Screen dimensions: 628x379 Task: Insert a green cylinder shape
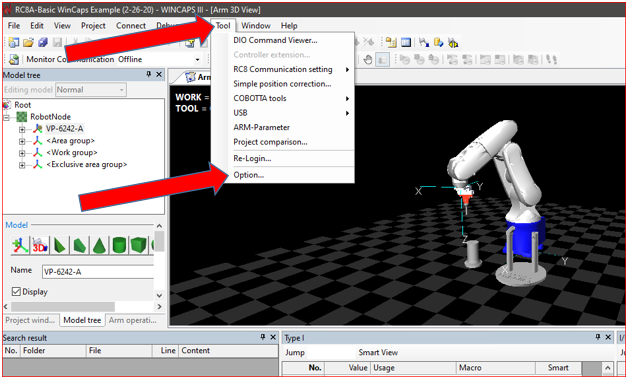pos(119,245)
